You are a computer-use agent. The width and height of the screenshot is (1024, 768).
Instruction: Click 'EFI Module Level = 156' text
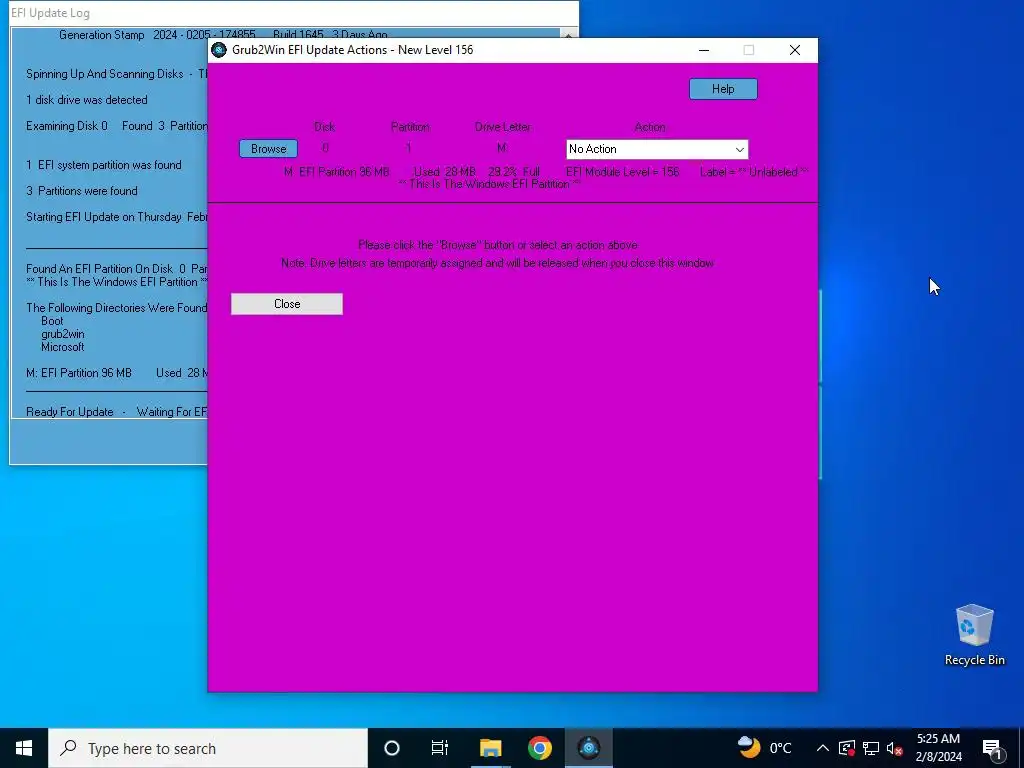coord(622,172)
